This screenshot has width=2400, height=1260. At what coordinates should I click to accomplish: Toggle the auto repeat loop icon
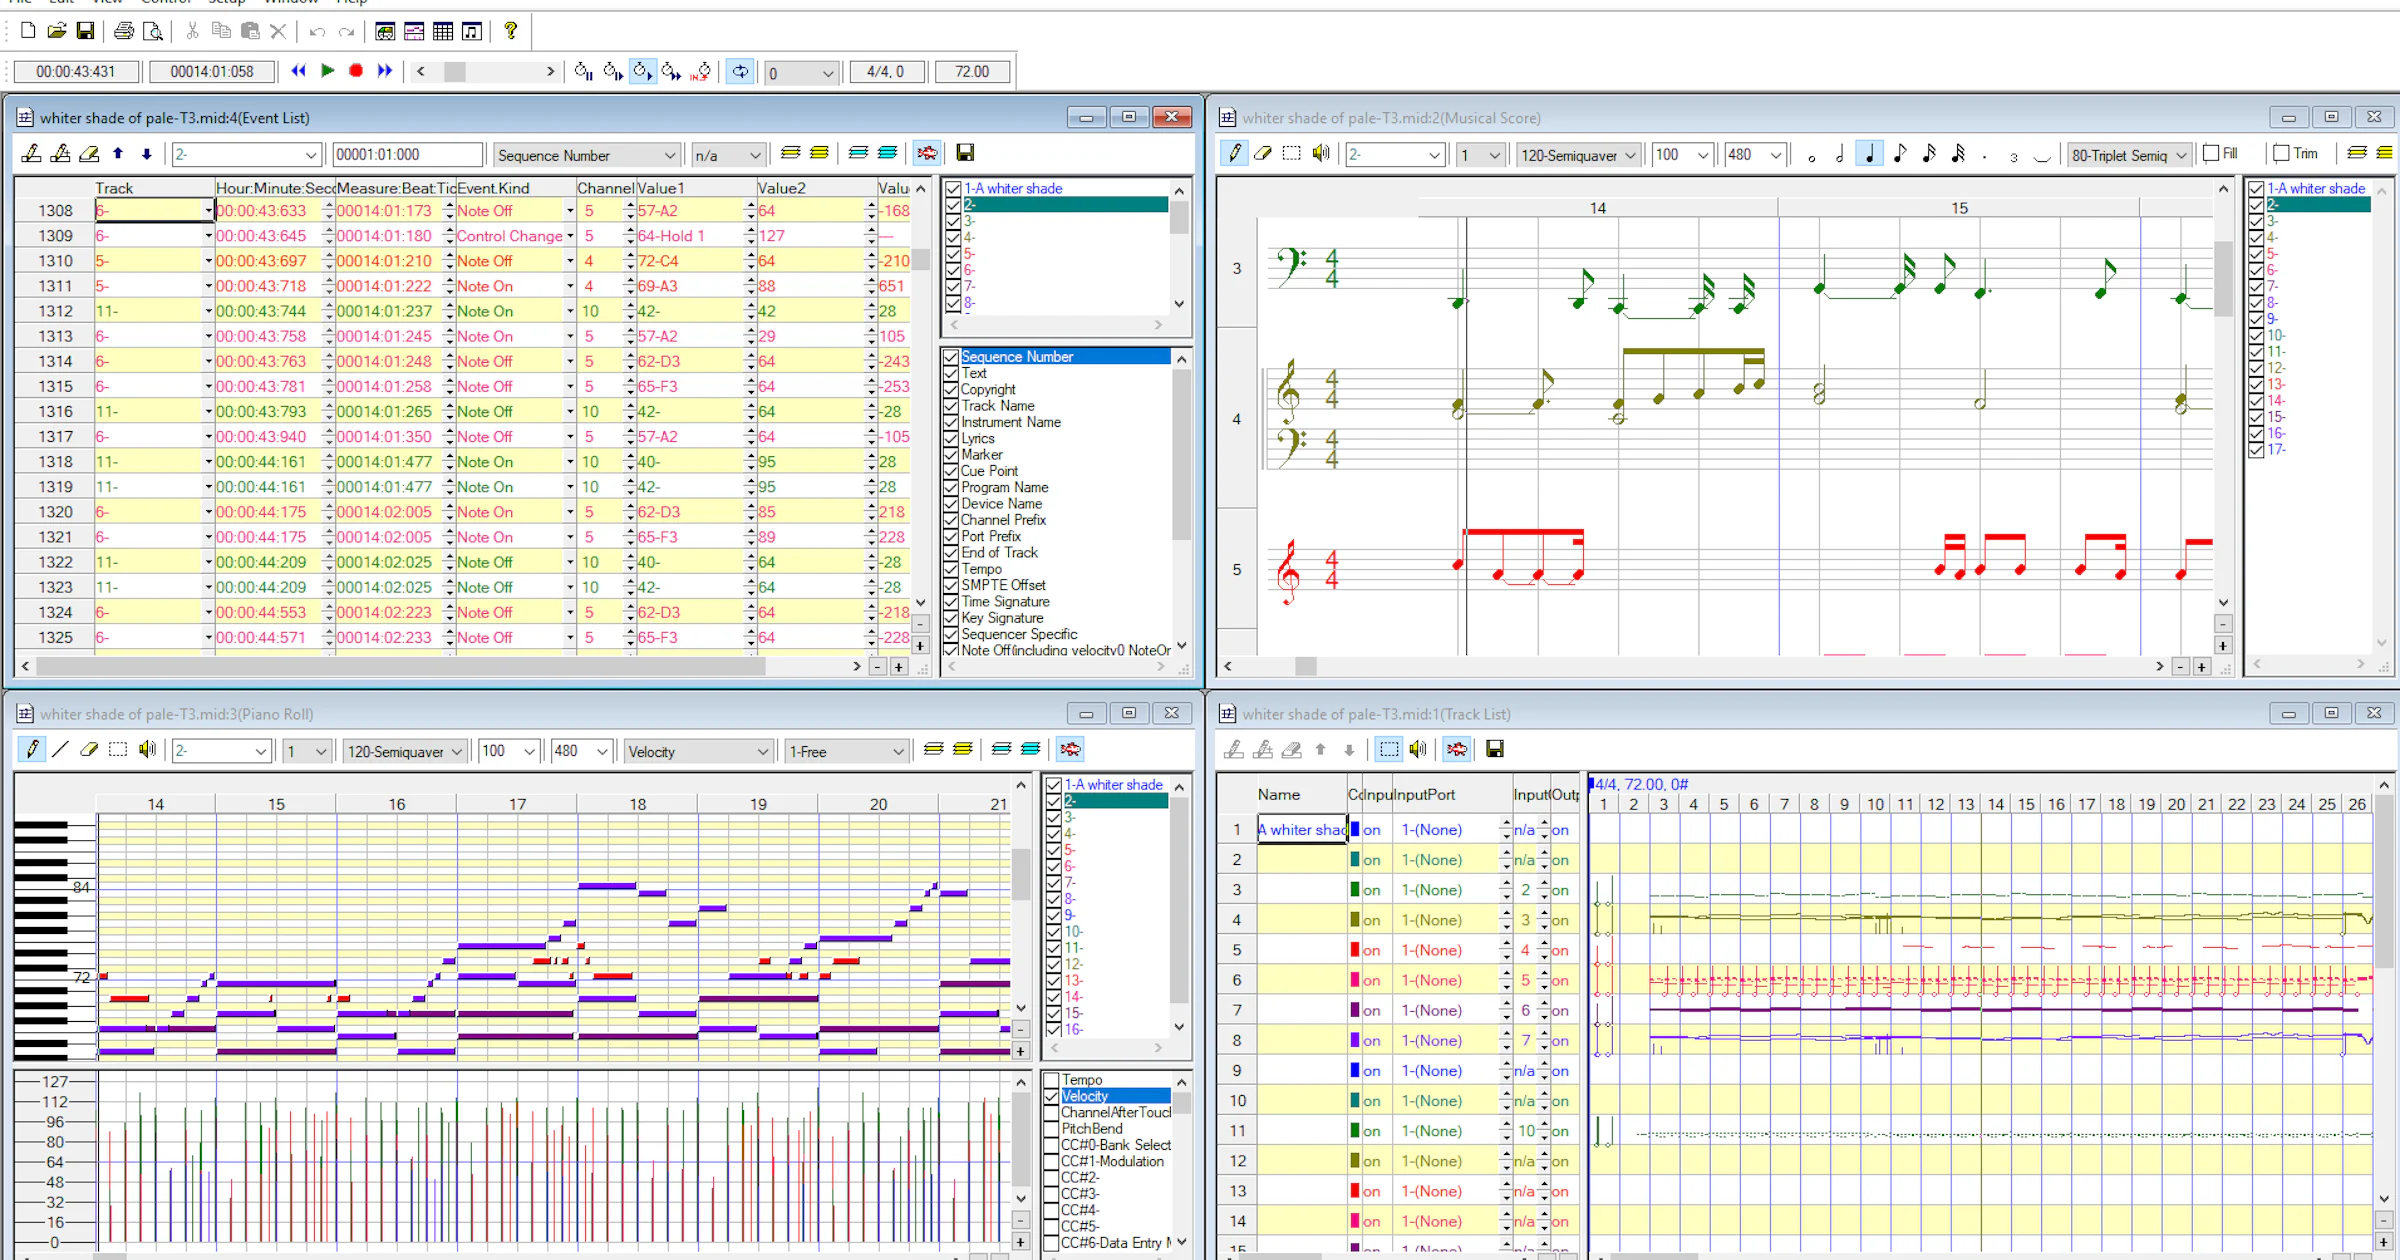[x=740, y=71]
